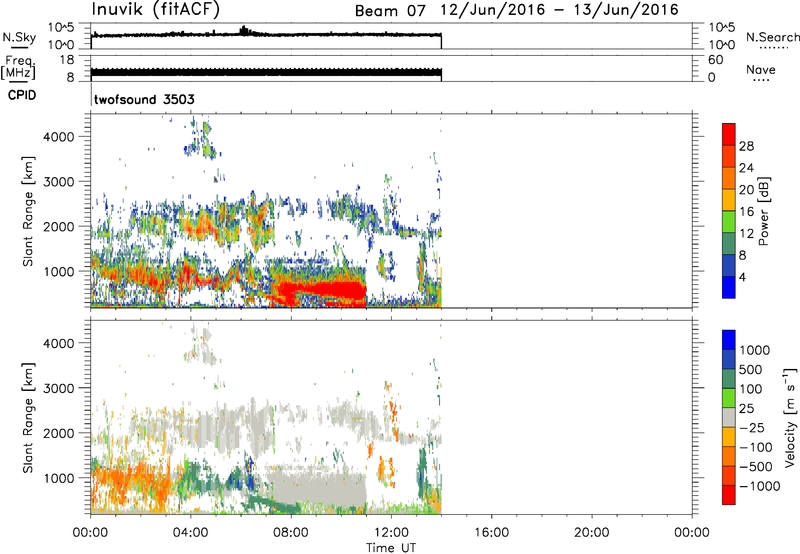Click the 'Power [dB]' color bar title

coord(763,211)
